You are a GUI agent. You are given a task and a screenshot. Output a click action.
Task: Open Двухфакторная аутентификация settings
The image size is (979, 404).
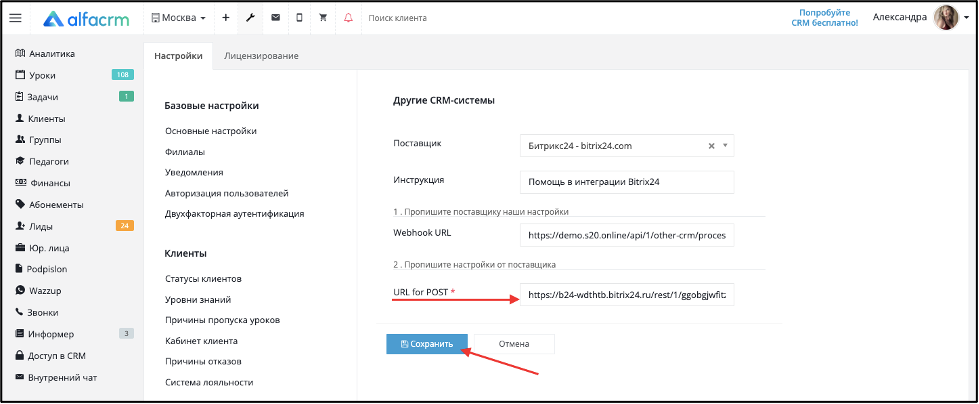click(235, 214)
